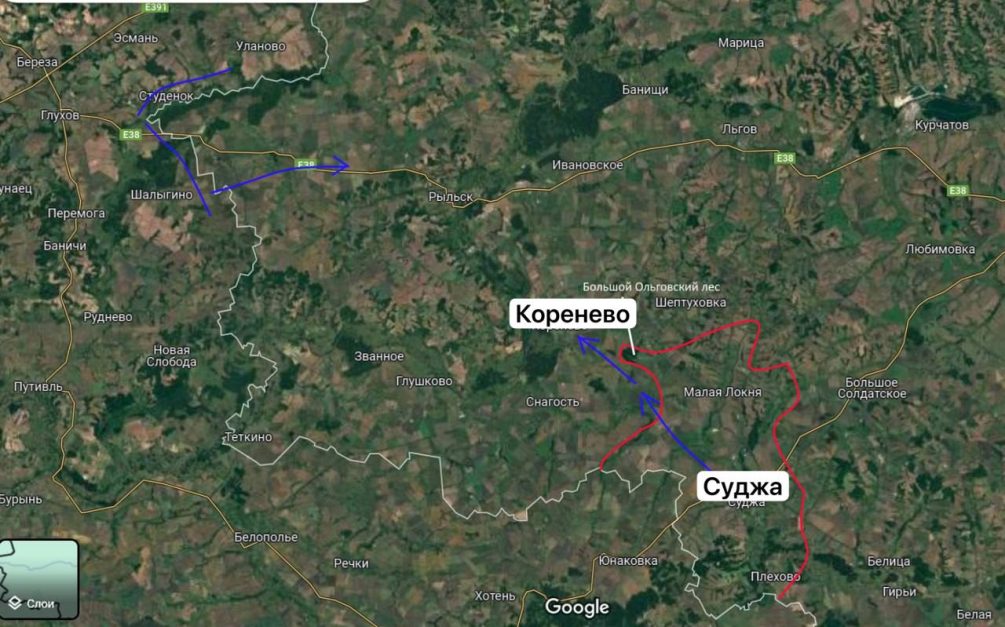Click the Плехово village label
Viewport: 1005px width, 627px height.
[775, 576]
